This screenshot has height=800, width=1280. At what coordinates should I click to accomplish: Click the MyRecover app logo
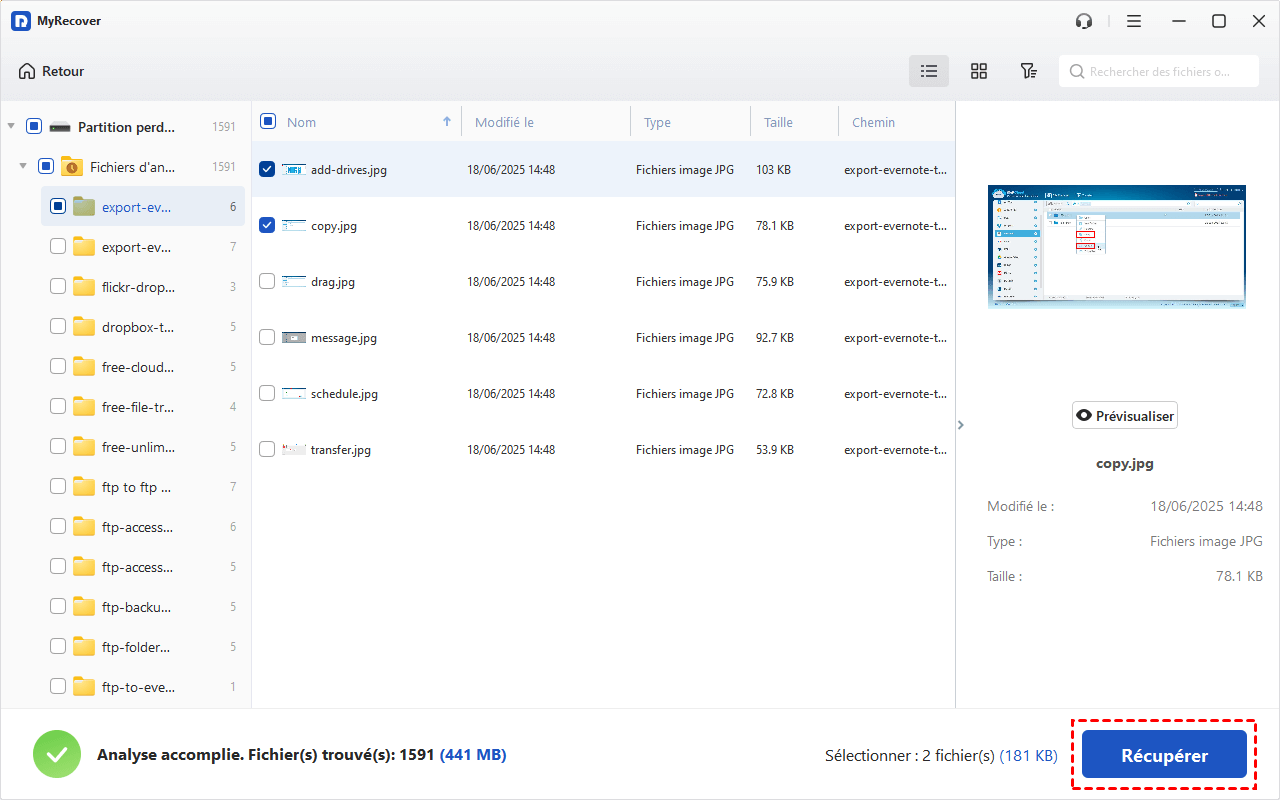click(21, 21)
